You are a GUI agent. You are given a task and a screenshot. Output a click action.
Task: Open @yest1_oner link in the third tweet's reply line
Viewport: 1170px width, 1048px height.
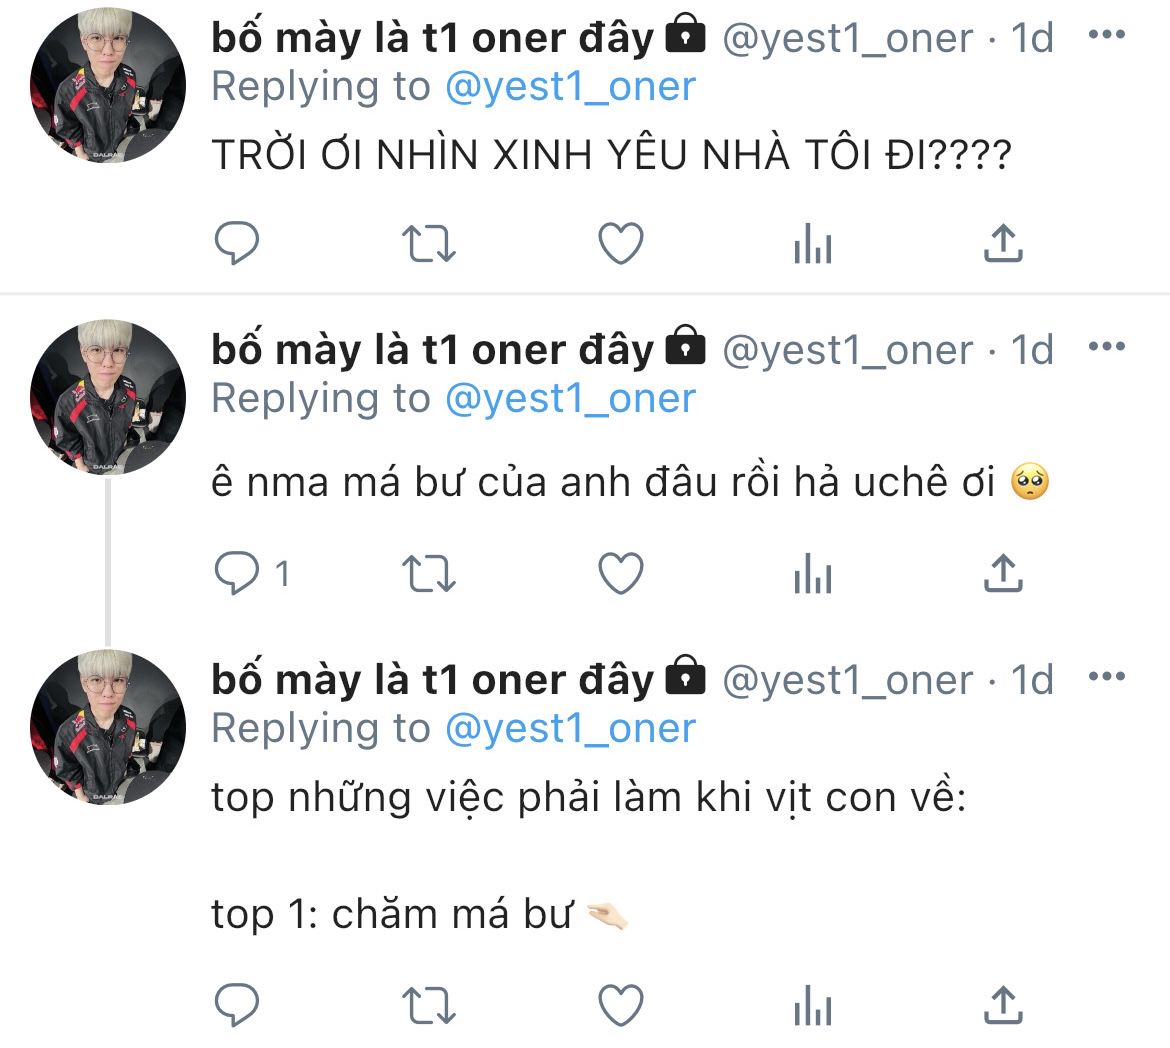pos(570,729)
